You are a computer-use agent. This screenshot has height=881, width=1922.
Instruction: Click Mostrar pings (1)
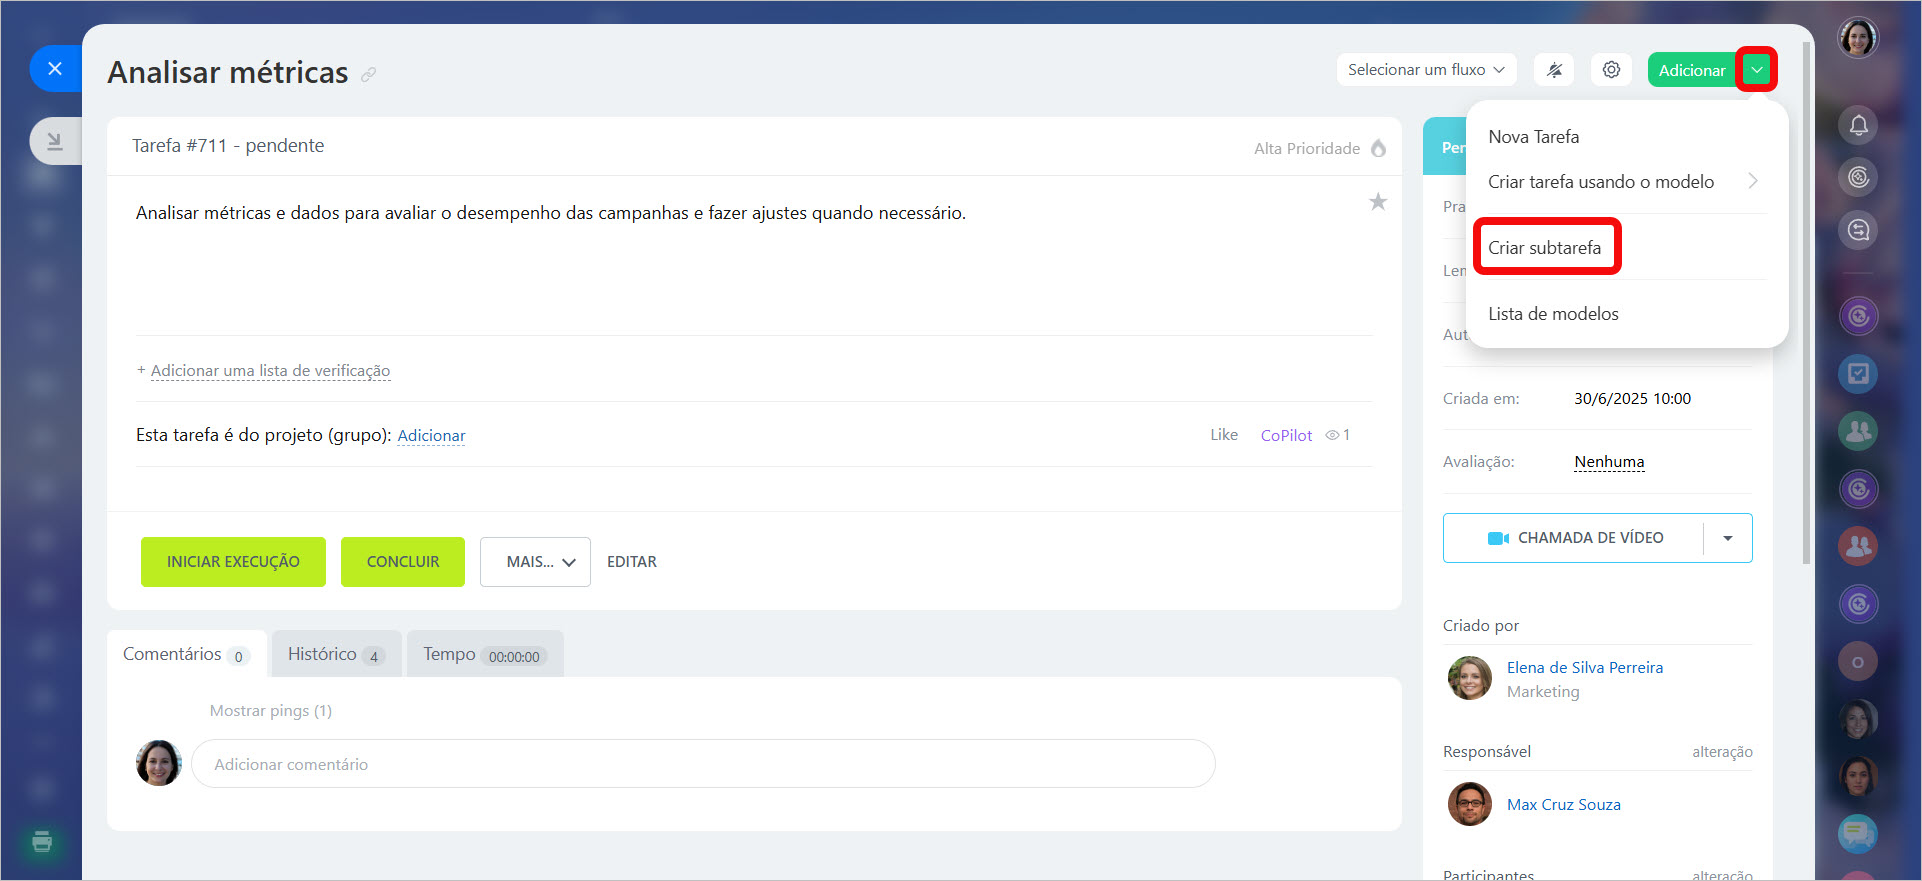[x=270, y=711]
